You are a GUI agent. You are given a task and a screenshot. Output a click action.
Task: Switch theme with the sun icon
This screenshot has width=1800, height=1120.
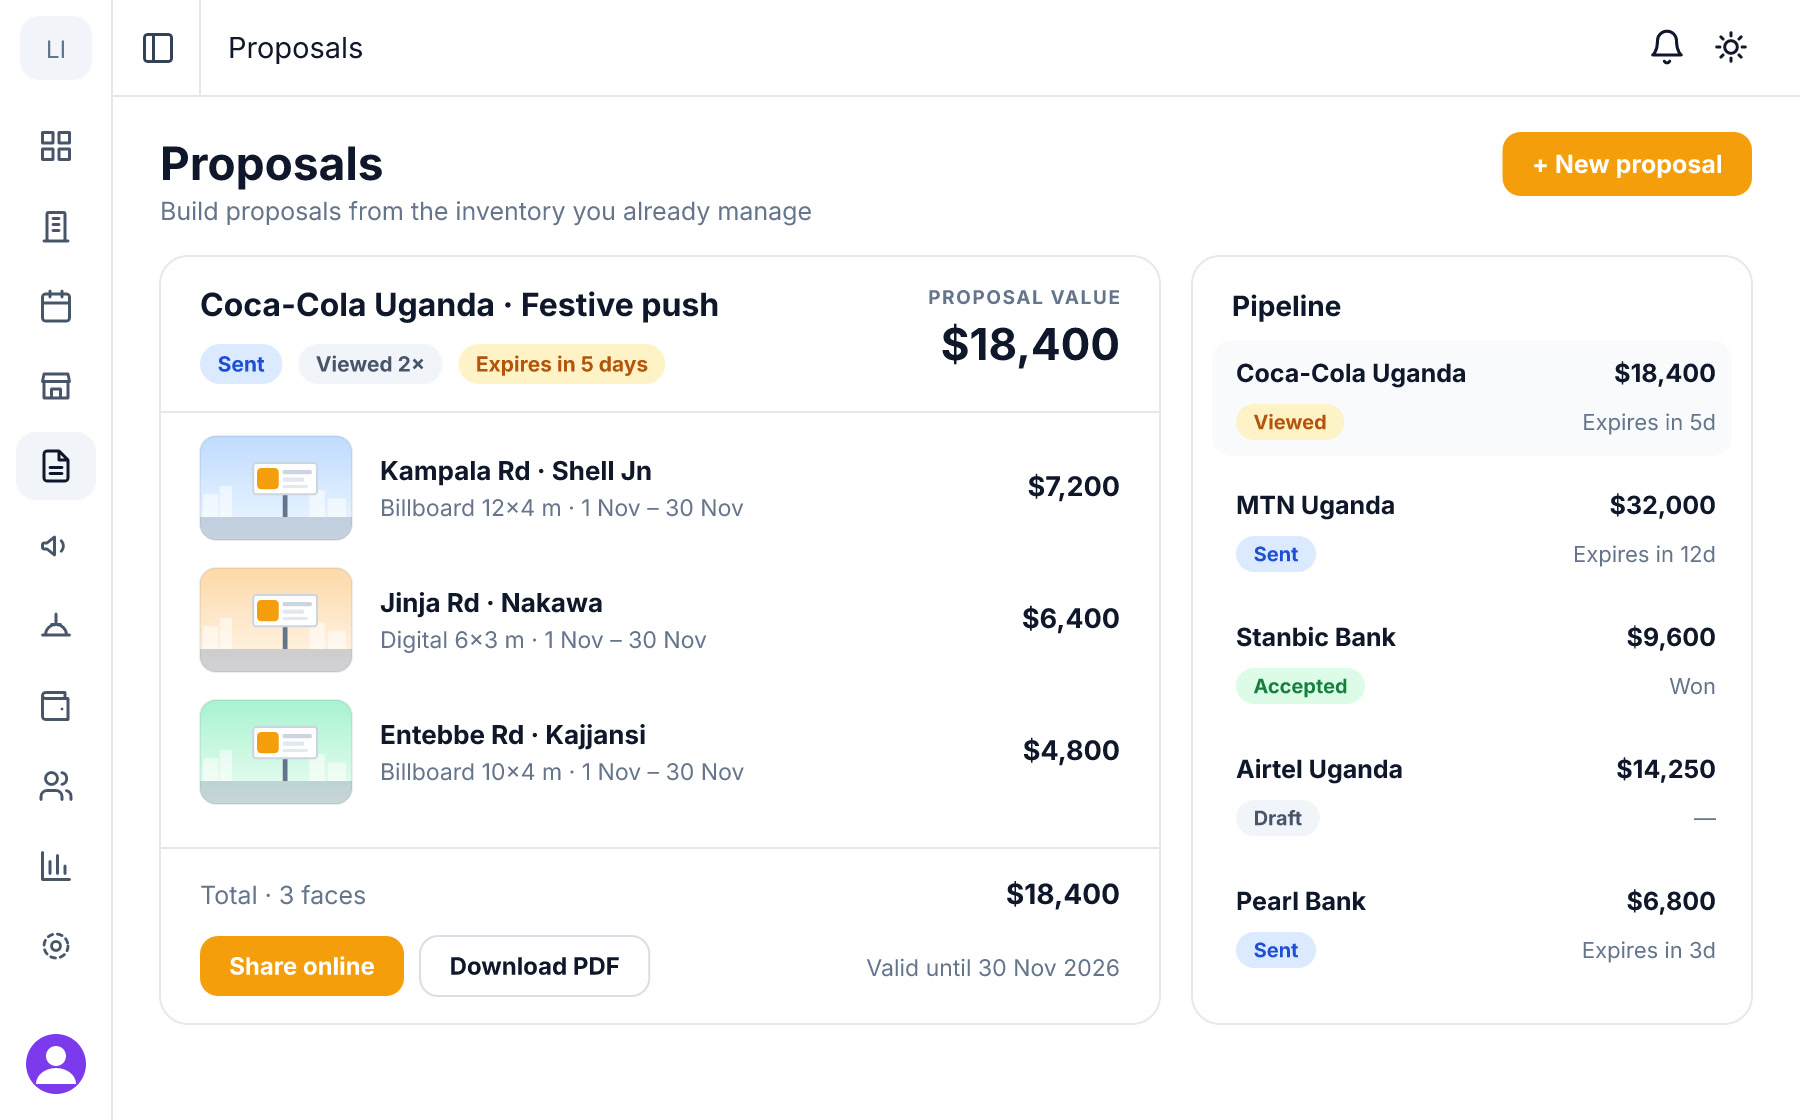(1730, 47)
